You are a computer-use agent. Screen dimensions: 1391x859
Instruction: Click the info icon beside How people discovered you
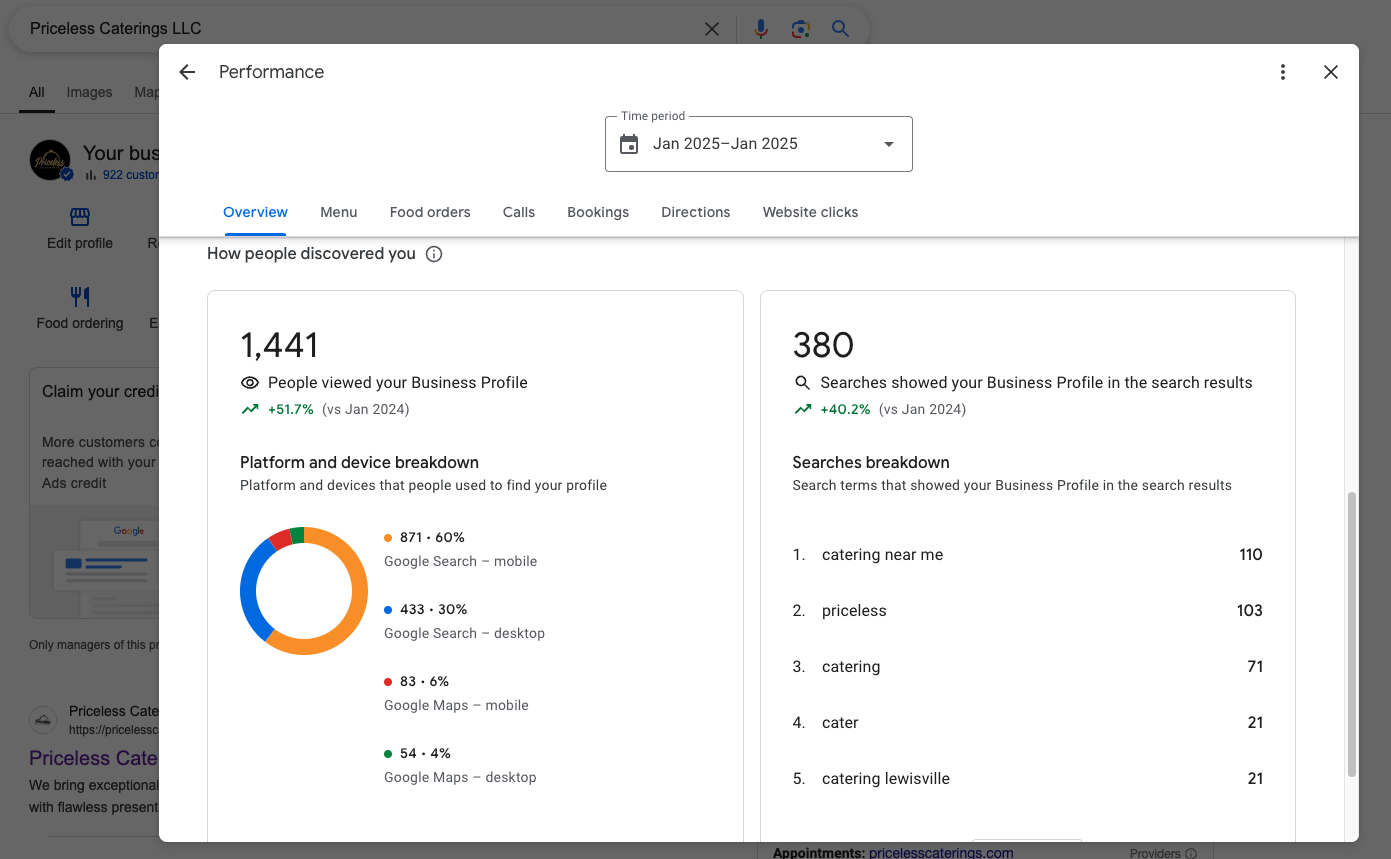(x=434, y=254)
